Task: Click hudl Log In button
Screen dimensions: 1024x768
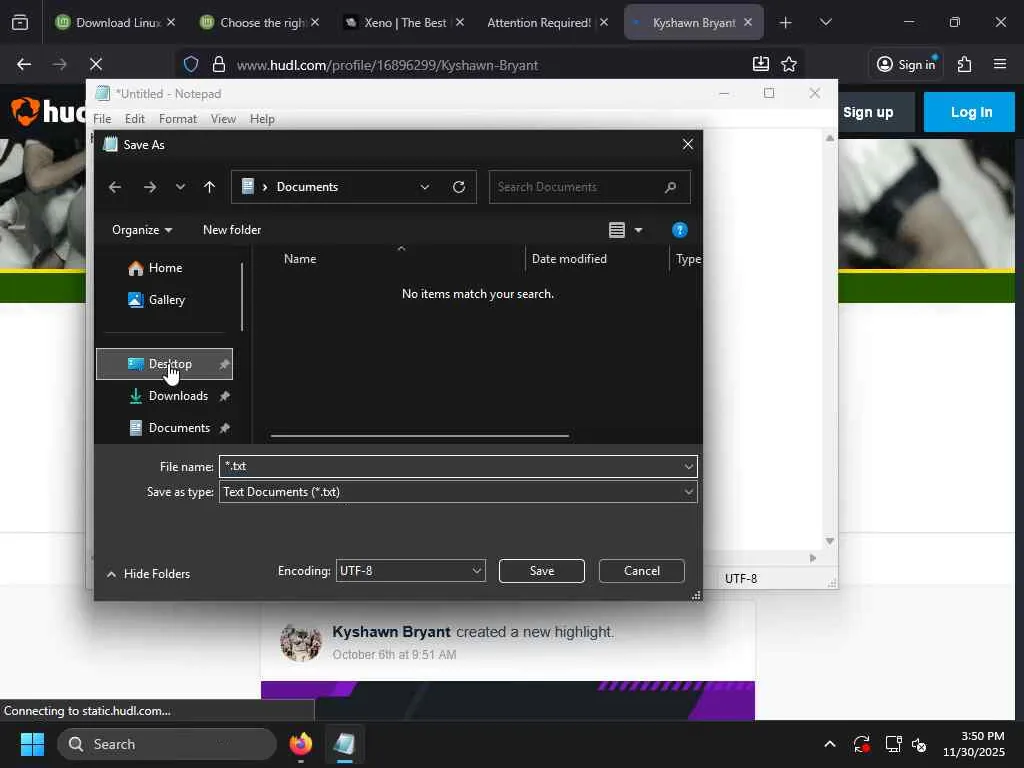Action: (971, 112)
